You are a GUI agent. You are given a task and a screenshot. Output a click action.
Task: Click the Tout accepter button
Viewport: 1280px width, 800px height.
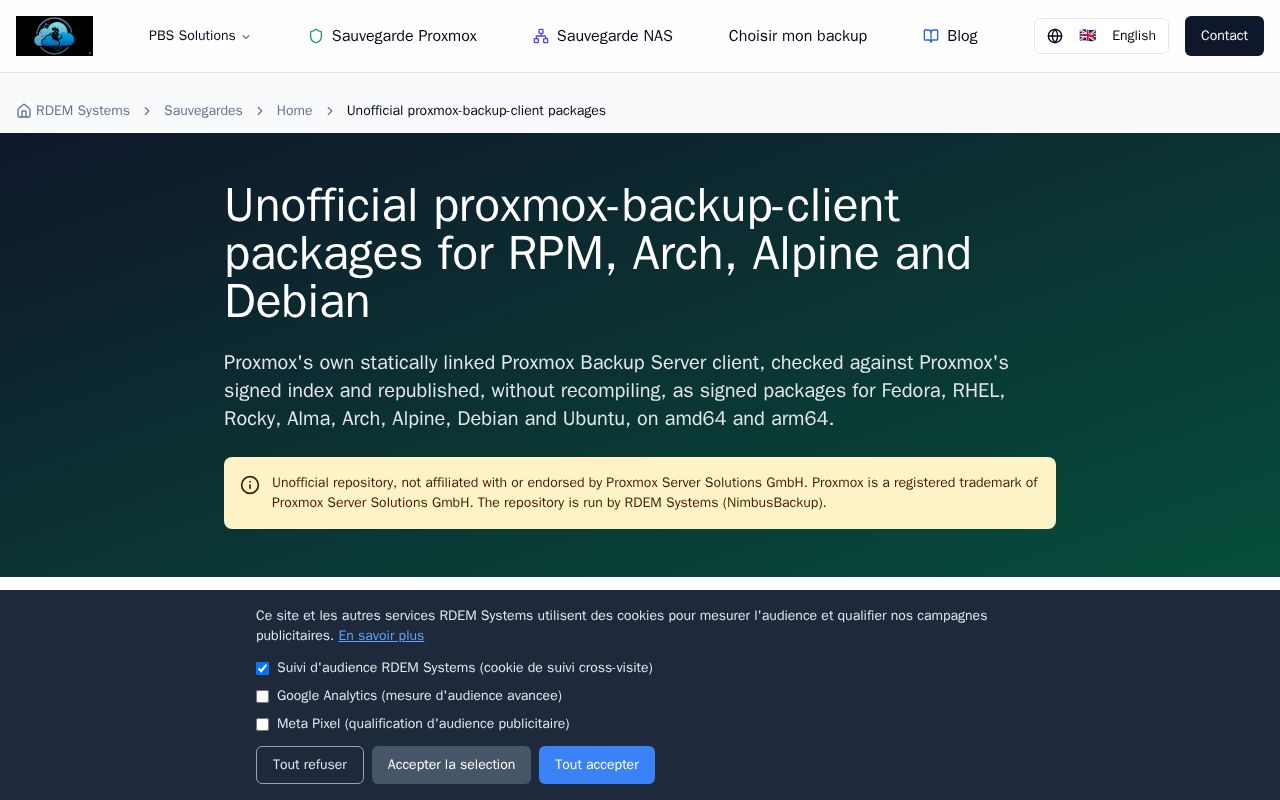[x=597, y=765]
